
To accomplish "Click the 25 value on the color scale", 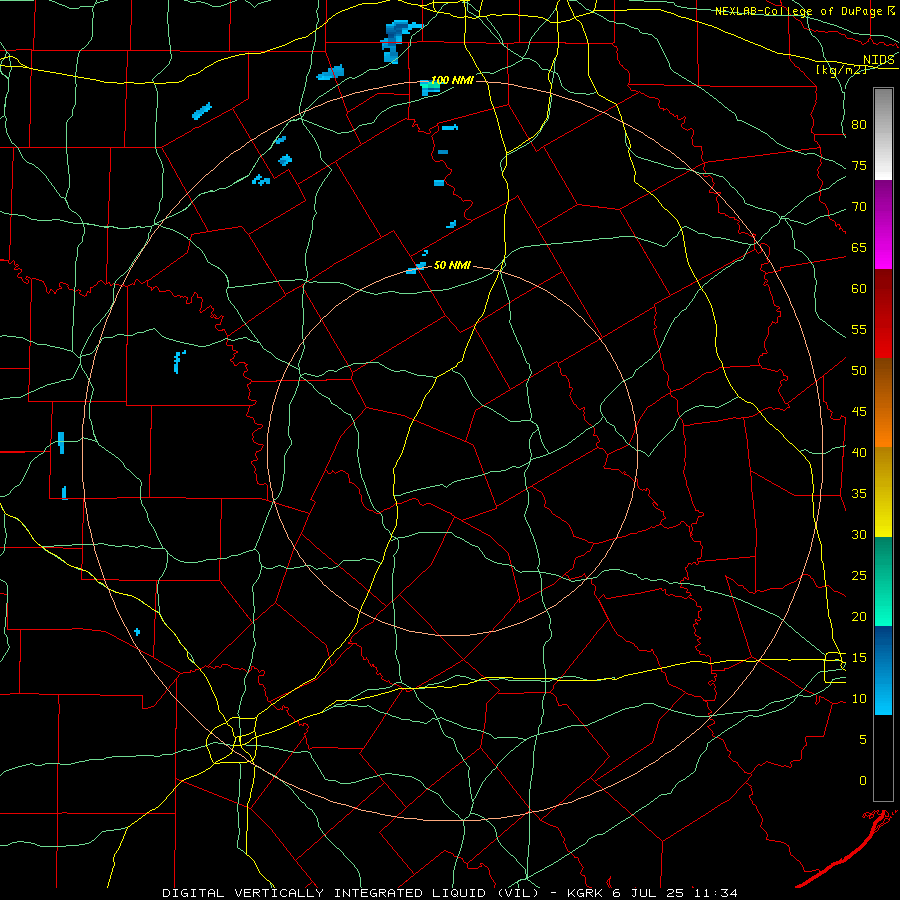I will [859, 576].
